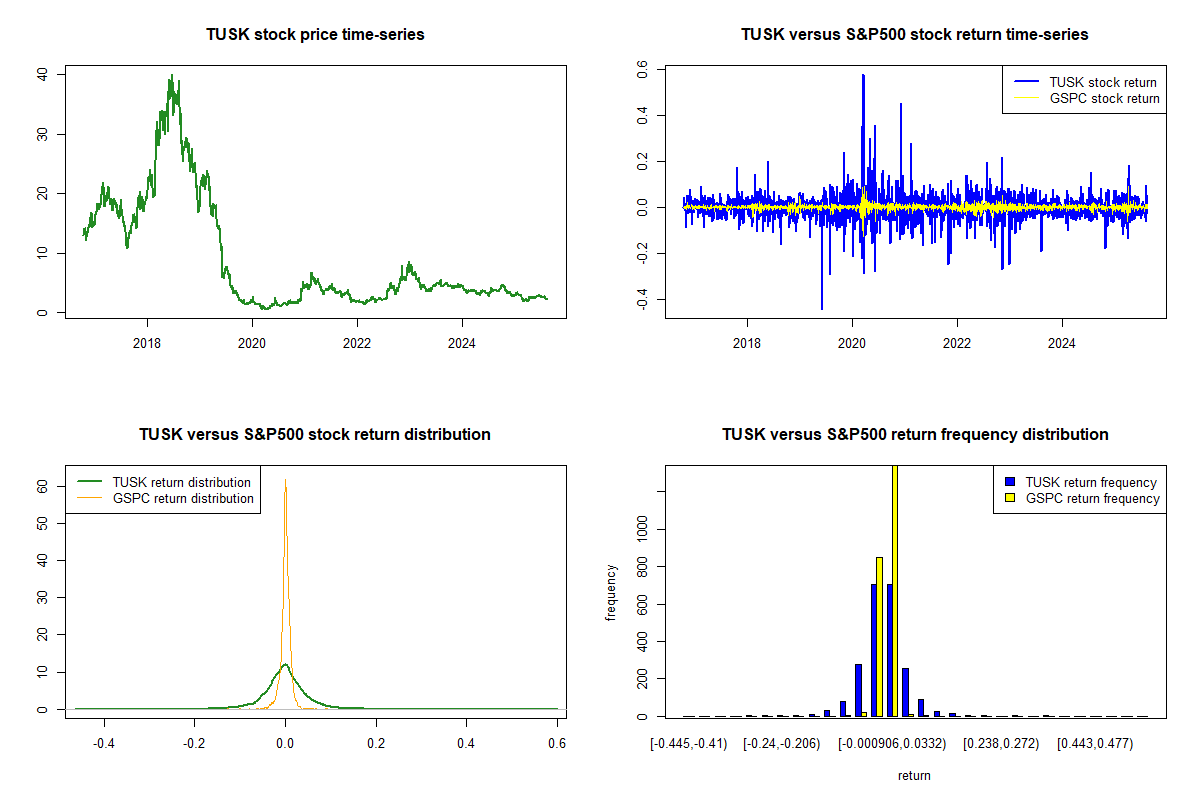The width and height of the screenshot is (1200, 800).
Task: Click the 'return' x-axis label below the histogram
Action: point(914,775)
